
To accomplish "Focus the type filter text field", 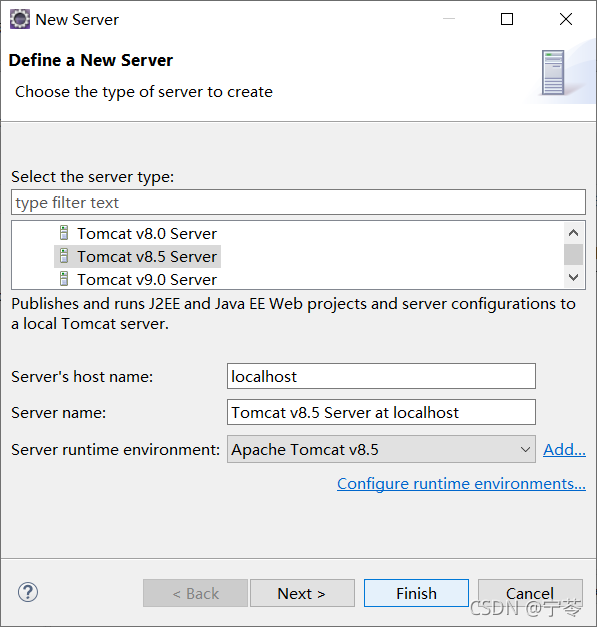I will [298, 202].
